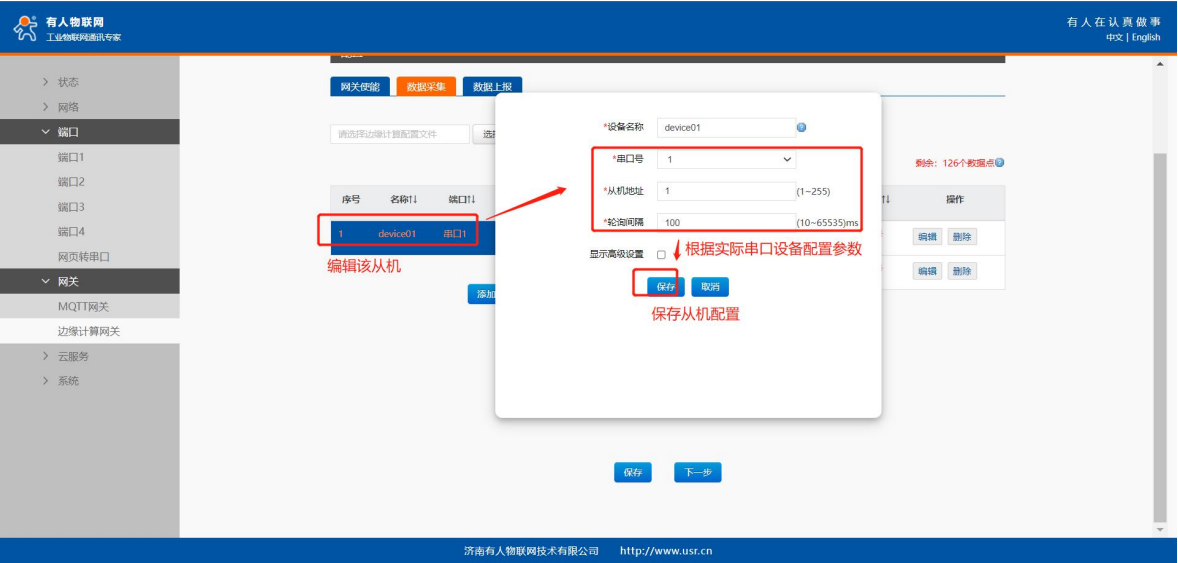Click the help icon beside device name field
1178x563 pixels.
click(x=802, y=128)
